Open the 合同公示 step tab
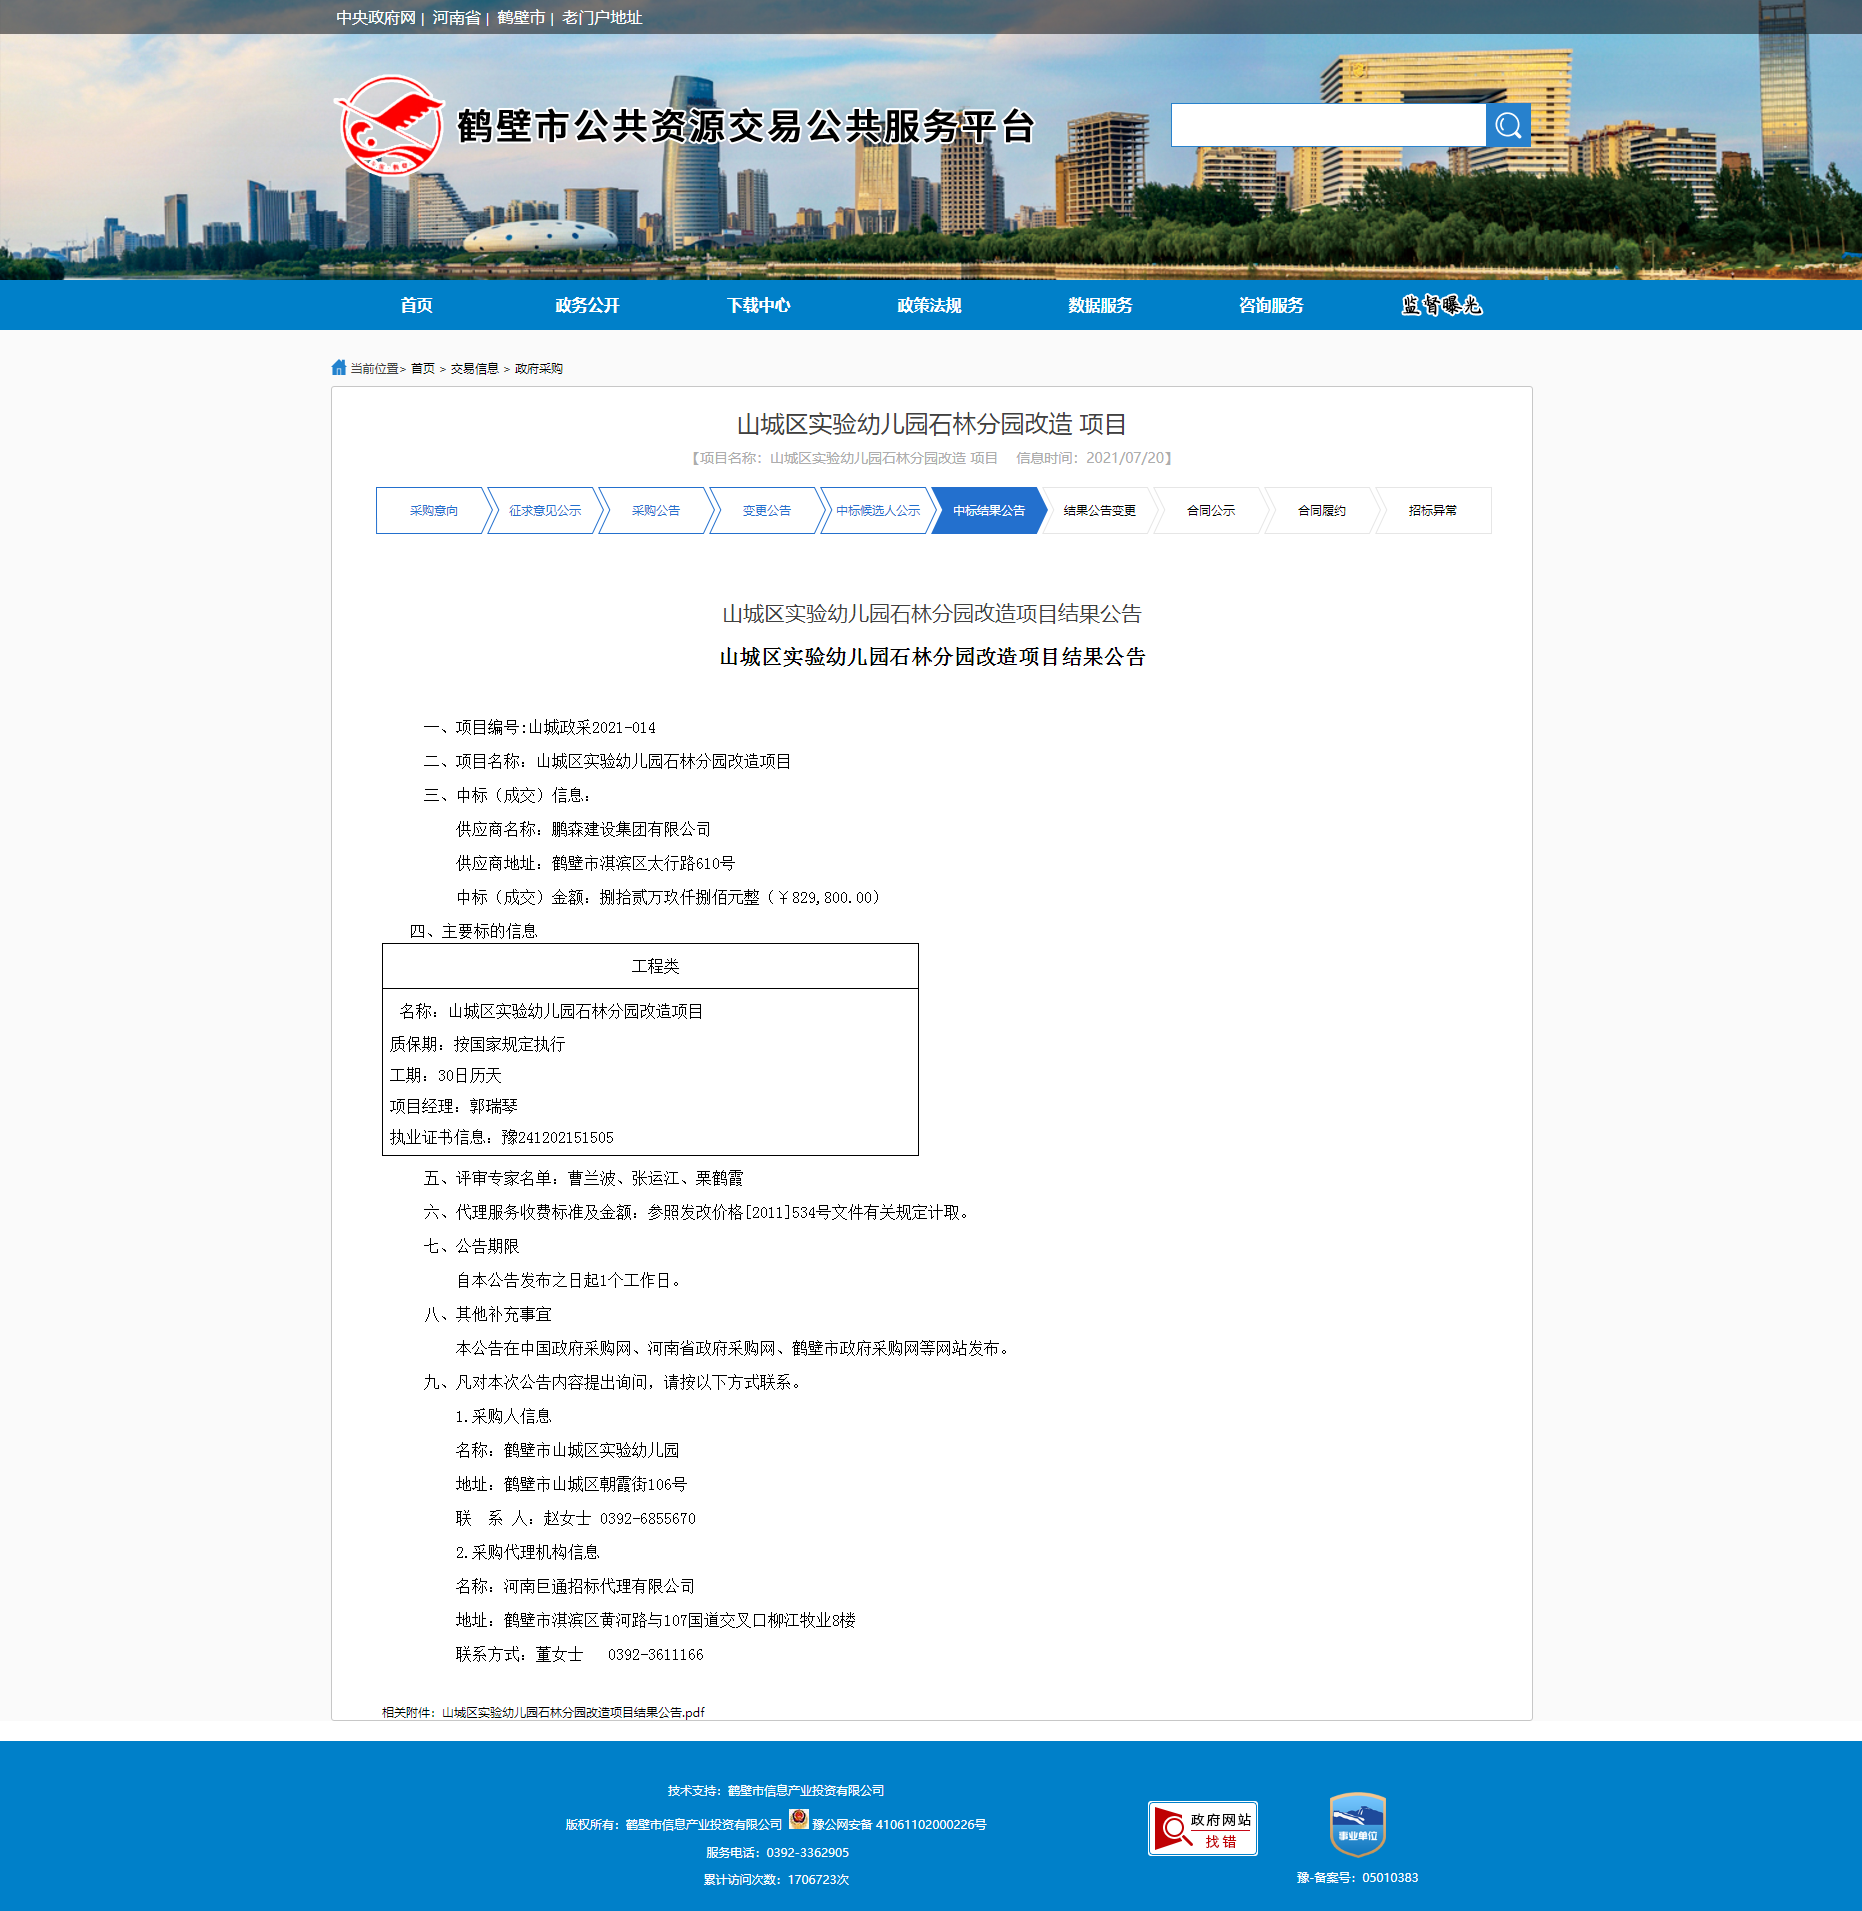This screenshot has height=1911, width=1862. [x=1210, y=511]
